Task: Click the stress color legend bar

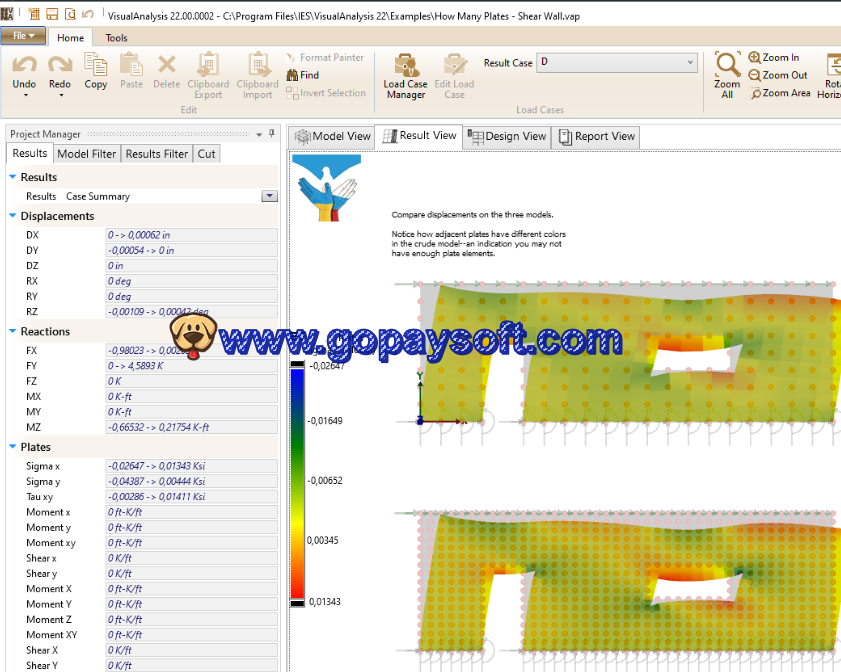Action: coord(297,483)
